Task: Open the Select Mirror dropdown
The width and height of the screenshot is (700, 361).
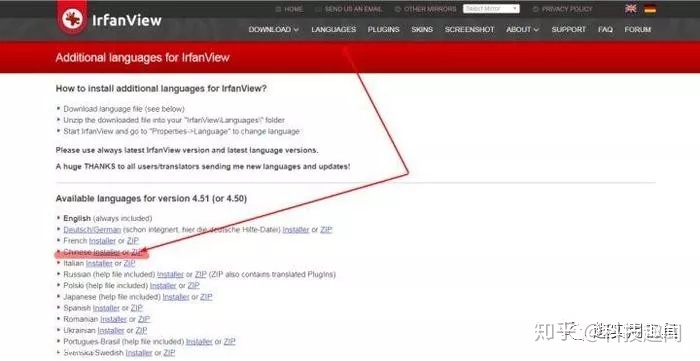Action: click(x=491, y=8)
